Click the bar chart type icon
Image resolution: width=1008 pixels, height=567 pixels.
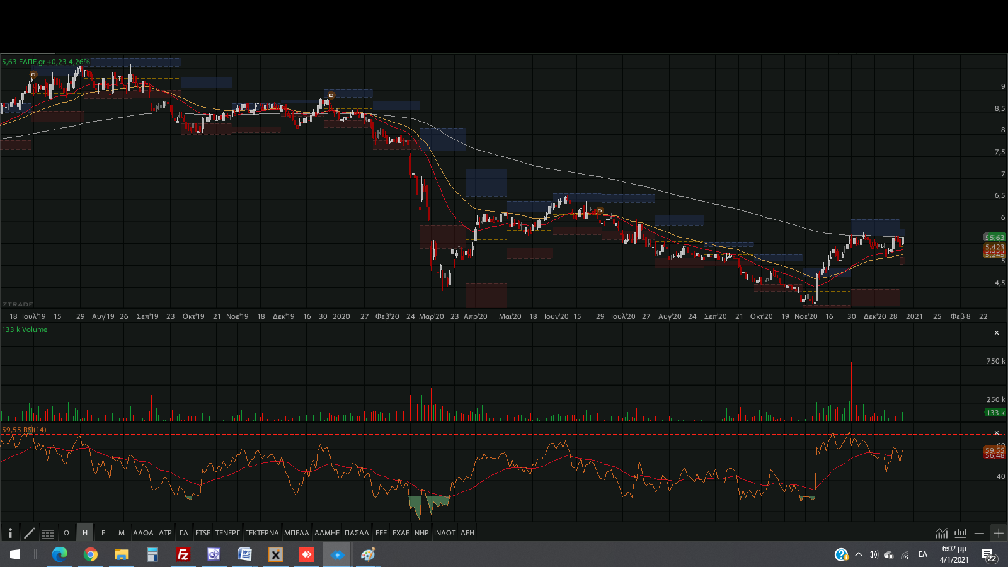(x=961, y=533)
